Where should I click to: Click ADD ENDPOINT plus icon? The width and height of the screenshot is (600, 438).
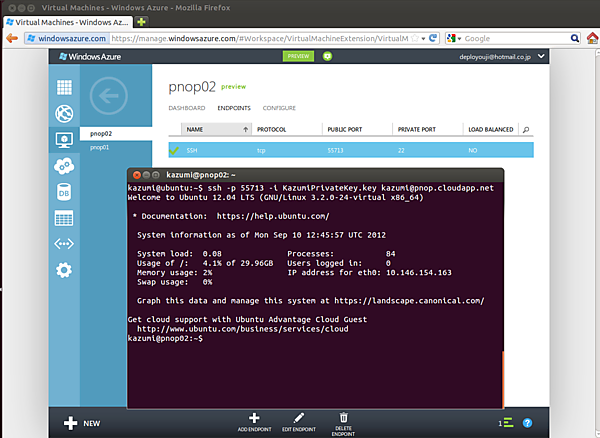254,418
